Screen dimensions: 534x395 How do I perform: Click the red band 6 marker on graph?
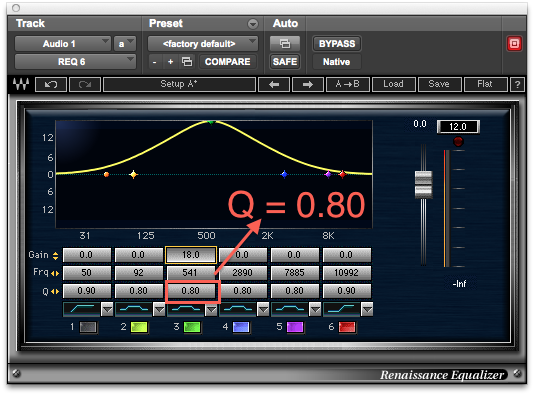342,174
